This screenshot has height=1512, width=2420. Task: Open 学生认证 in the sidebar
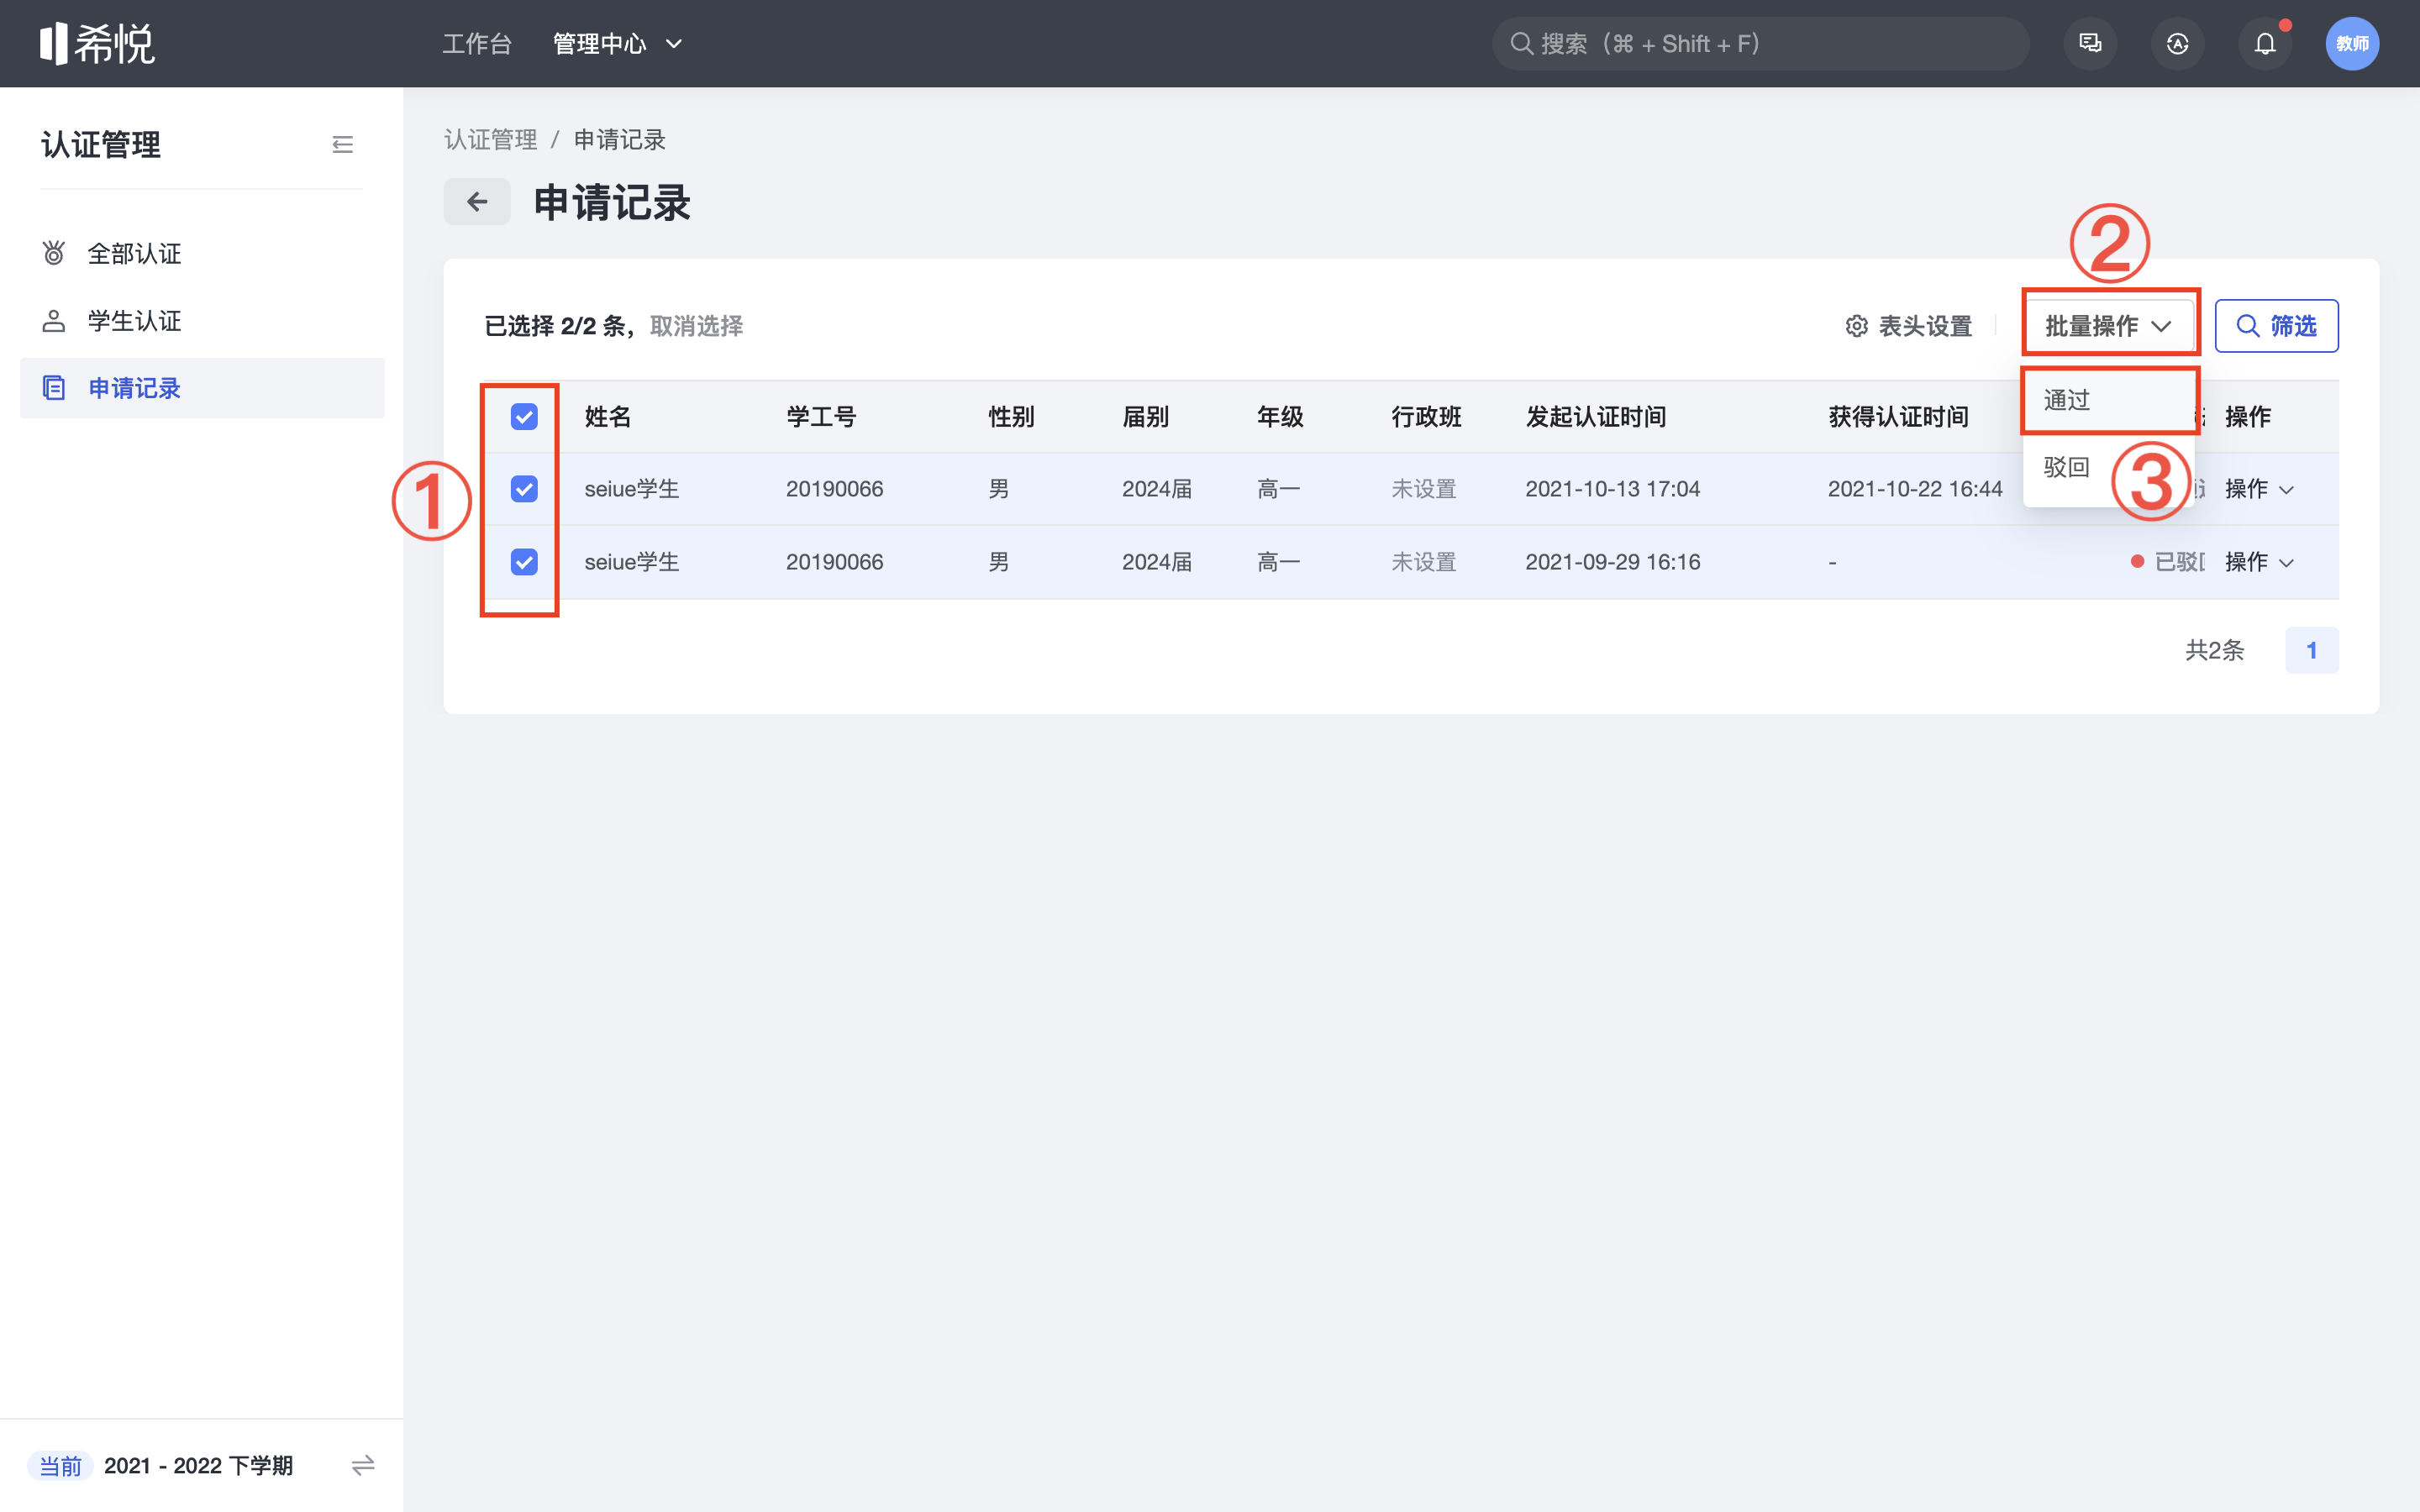tap(202, 321)
